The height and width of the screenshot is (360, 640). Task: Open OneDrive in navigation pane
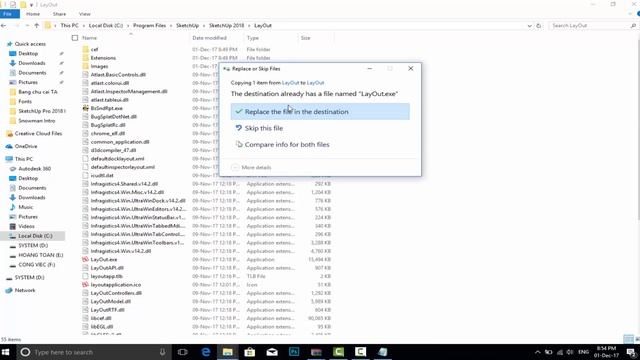(x=26, y=146)
